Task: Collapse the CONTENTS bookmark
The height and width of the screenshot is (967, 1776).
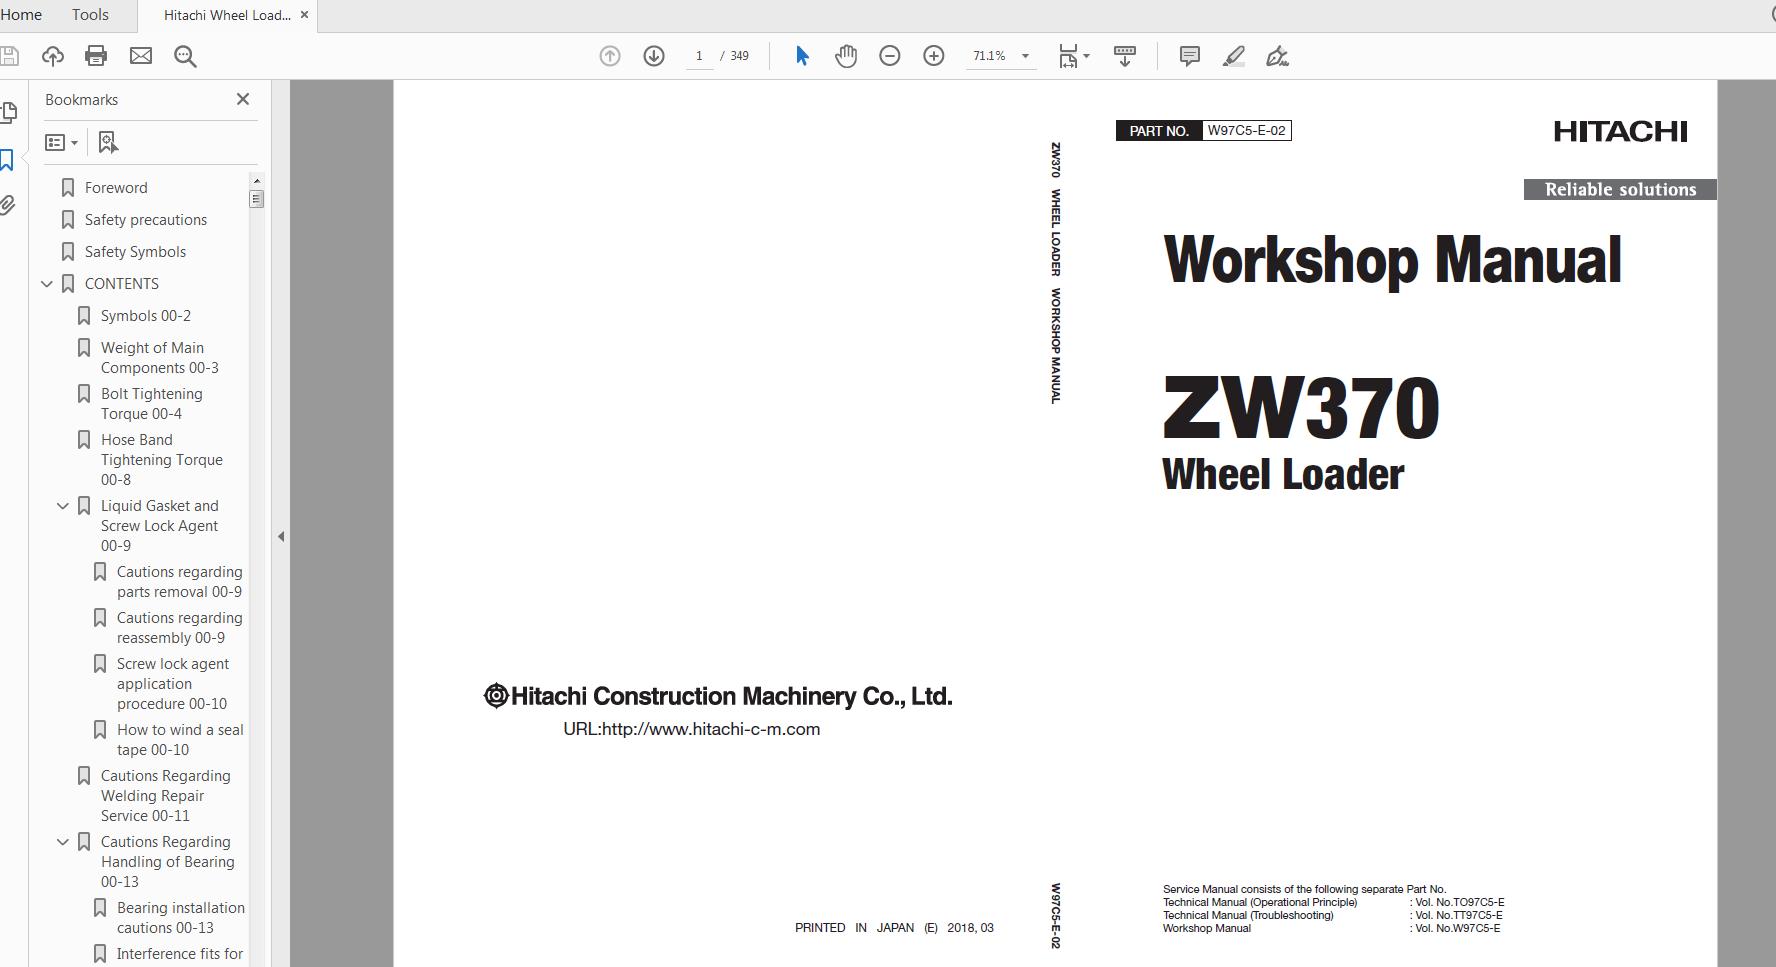Action: point(47,284)
